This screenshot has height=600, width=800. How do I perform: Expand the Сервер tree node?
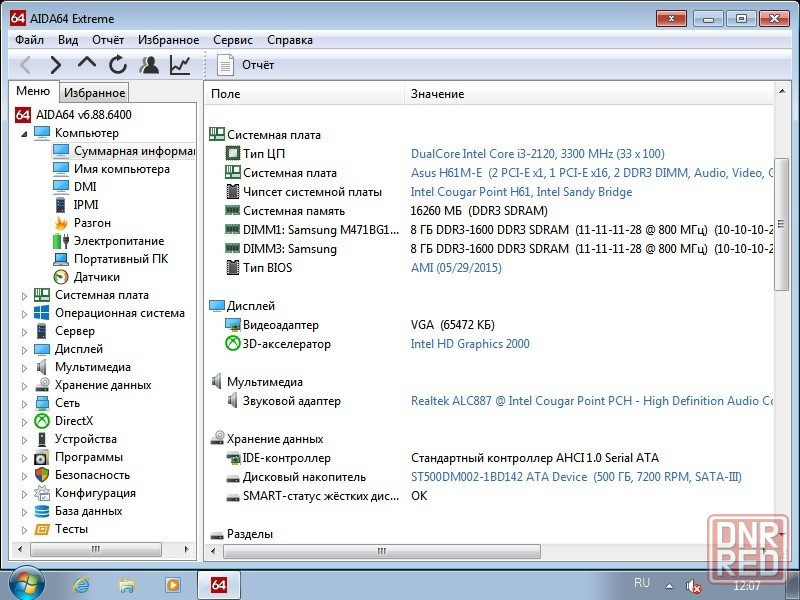pyautogui.click(x=24, y=332)
